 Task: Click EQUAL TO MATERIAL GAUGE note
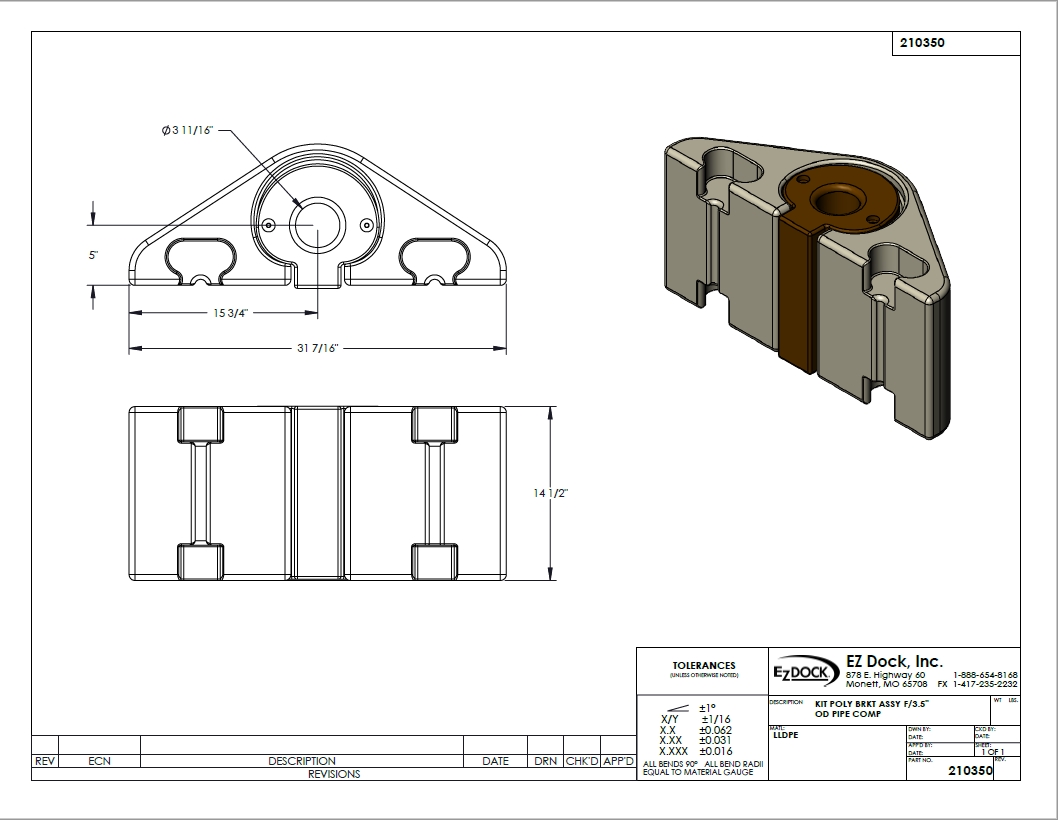click(x=698, y=772)
